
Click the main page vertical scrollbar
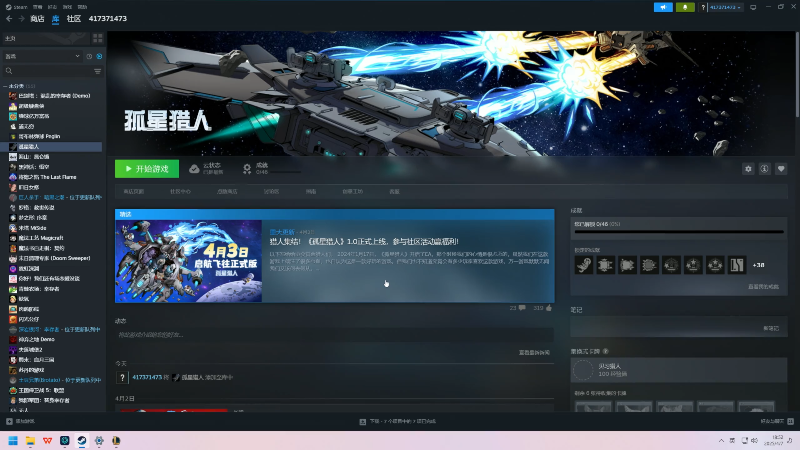point(797,74)
